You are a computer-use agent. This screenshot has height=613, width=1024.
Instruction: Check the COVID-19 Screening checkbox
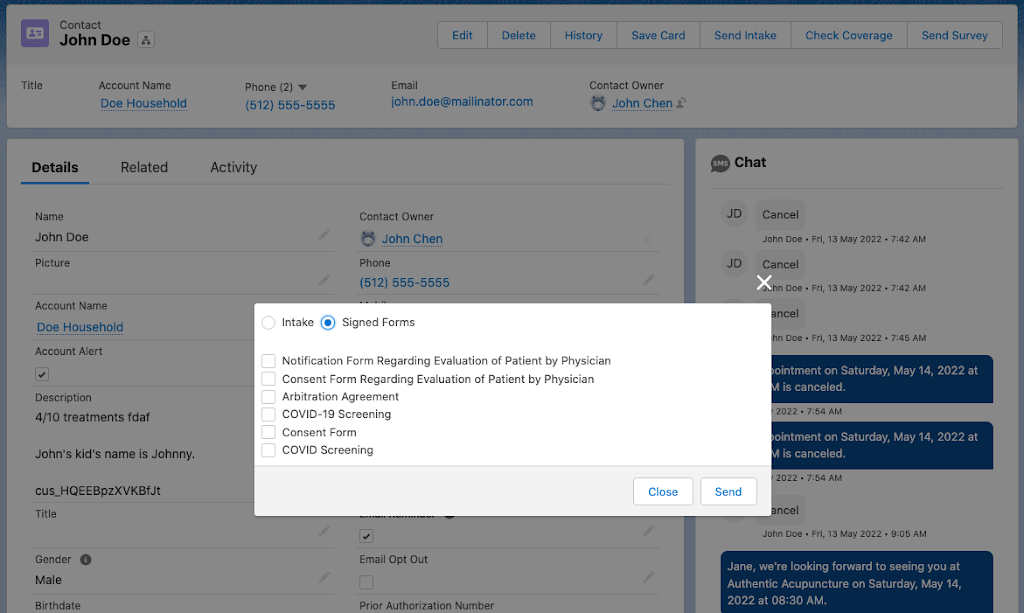[268, 414]
